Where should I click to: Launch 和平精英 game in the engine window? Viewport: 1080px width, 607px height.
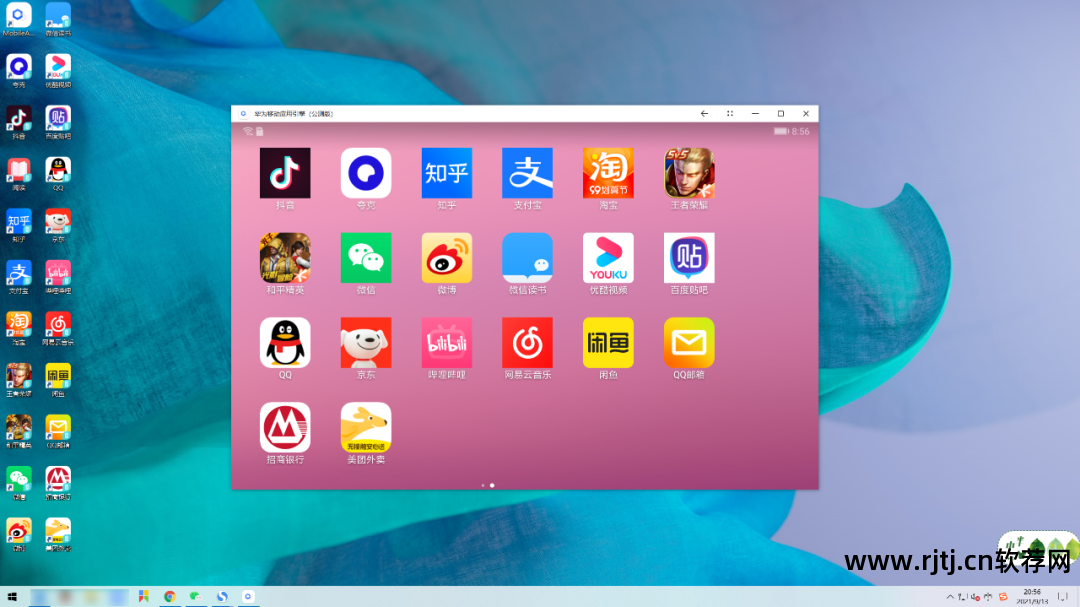coord(284,258)
